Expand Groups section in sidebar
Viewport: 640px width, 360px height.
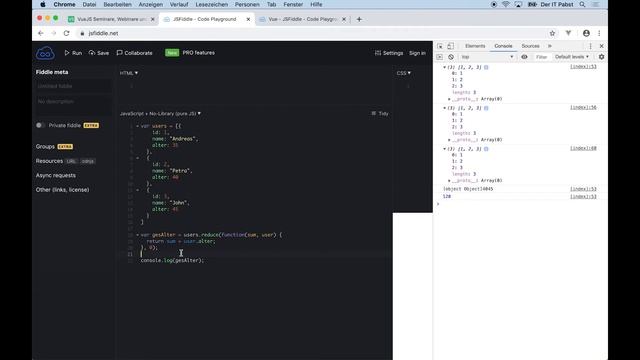pos(45,147)
